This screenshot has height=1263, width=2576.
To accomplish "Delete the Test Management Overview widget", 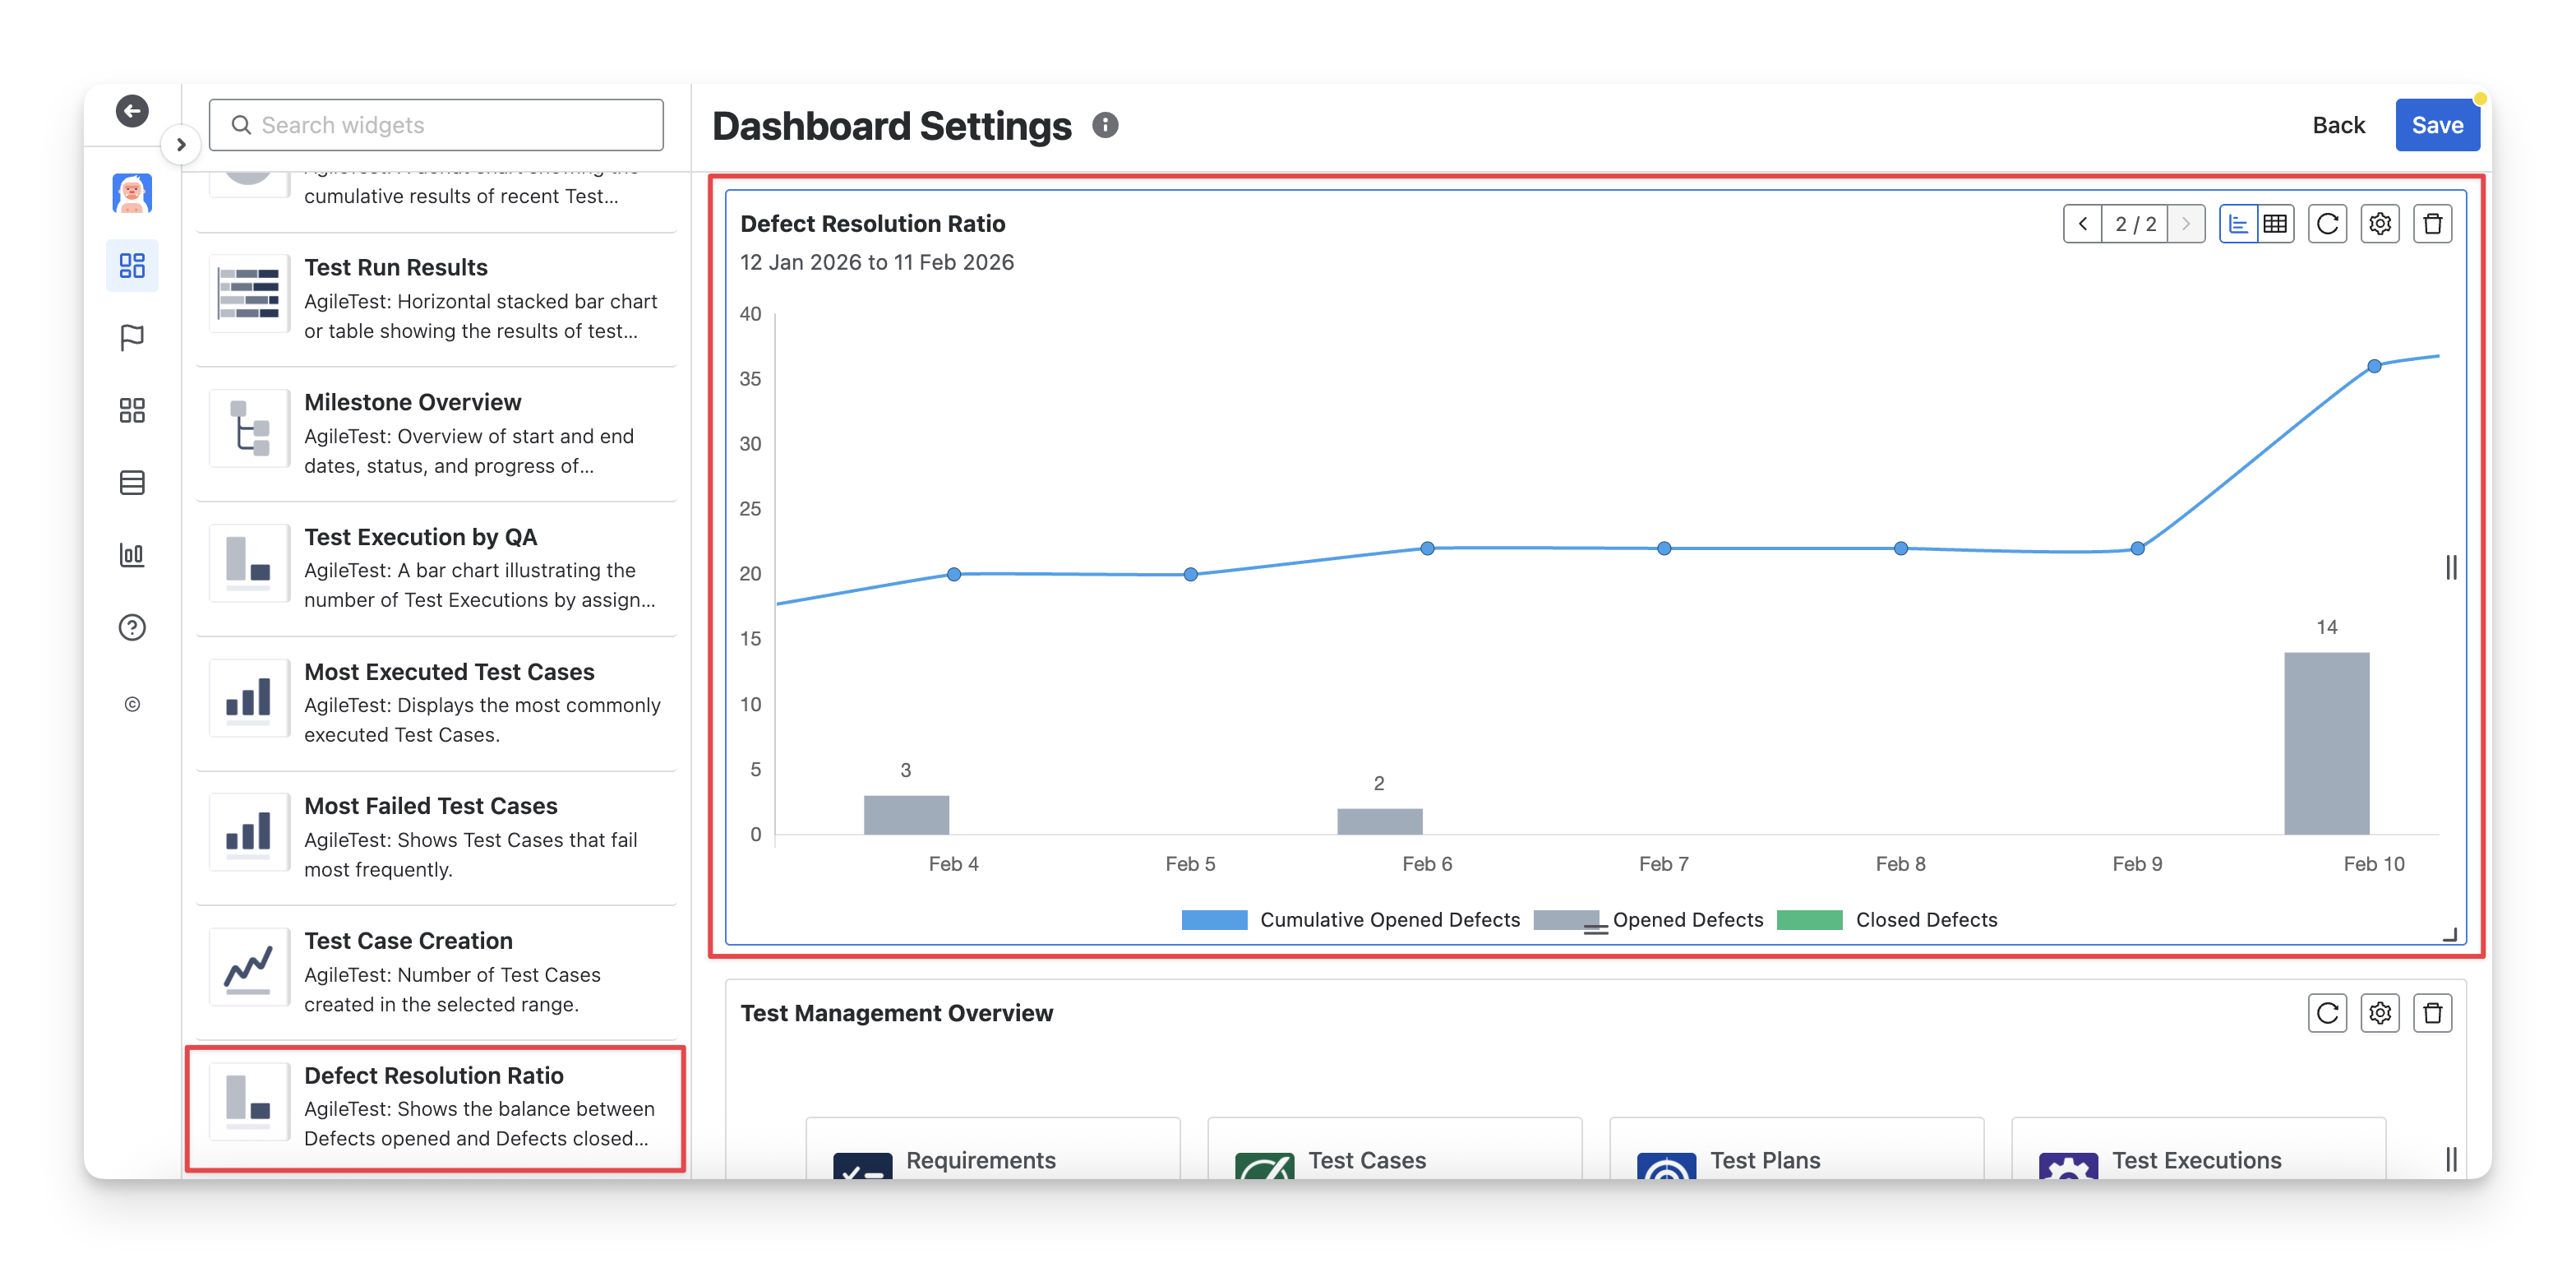I will pos(2432,1013).
